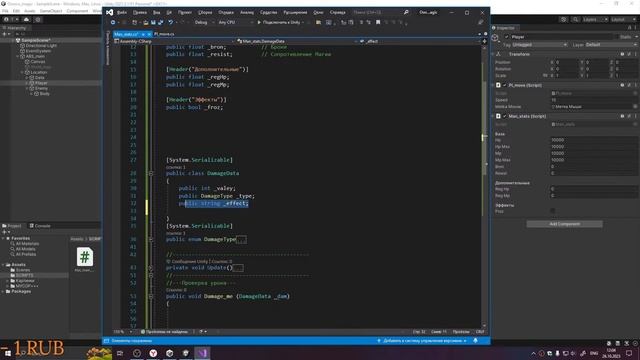Screen dimensions: 640x360
Task: Click the bookmark icon in Visual Studio toolbar
Action: (x=378, y=22)
